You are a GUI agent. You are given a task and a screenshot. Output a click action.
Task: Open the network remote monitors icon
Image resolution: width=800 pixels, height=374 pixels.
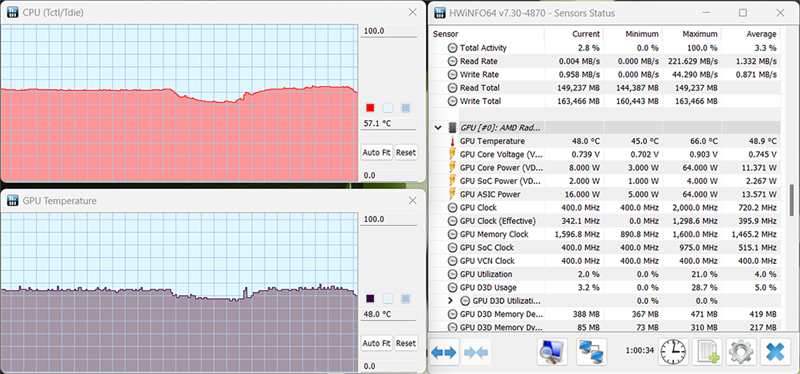[592, 352]
